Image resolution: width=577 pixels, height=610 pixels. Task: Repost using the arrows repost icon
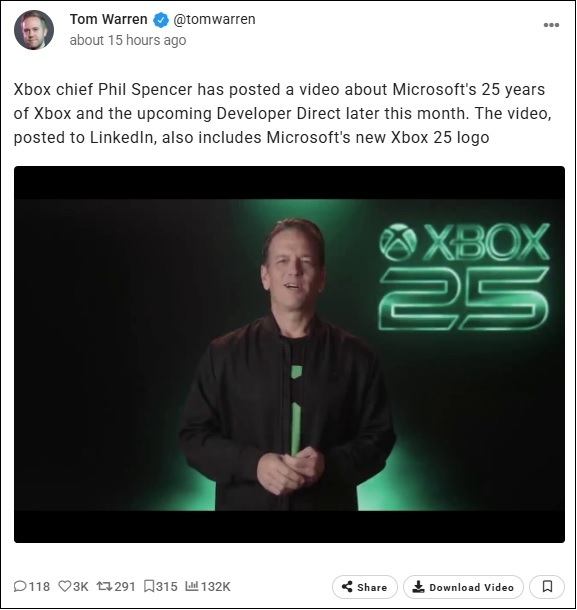(x=104, y=586)
